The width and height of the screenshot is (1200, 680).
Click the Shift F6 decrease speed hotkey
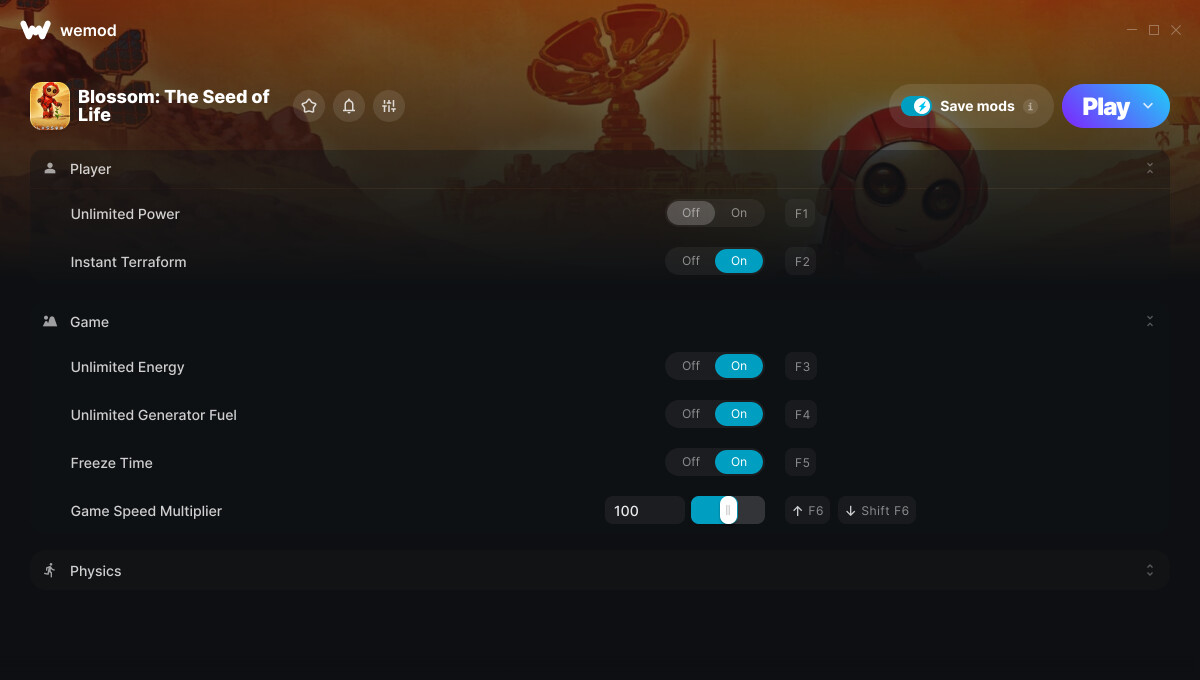(877, 511)
